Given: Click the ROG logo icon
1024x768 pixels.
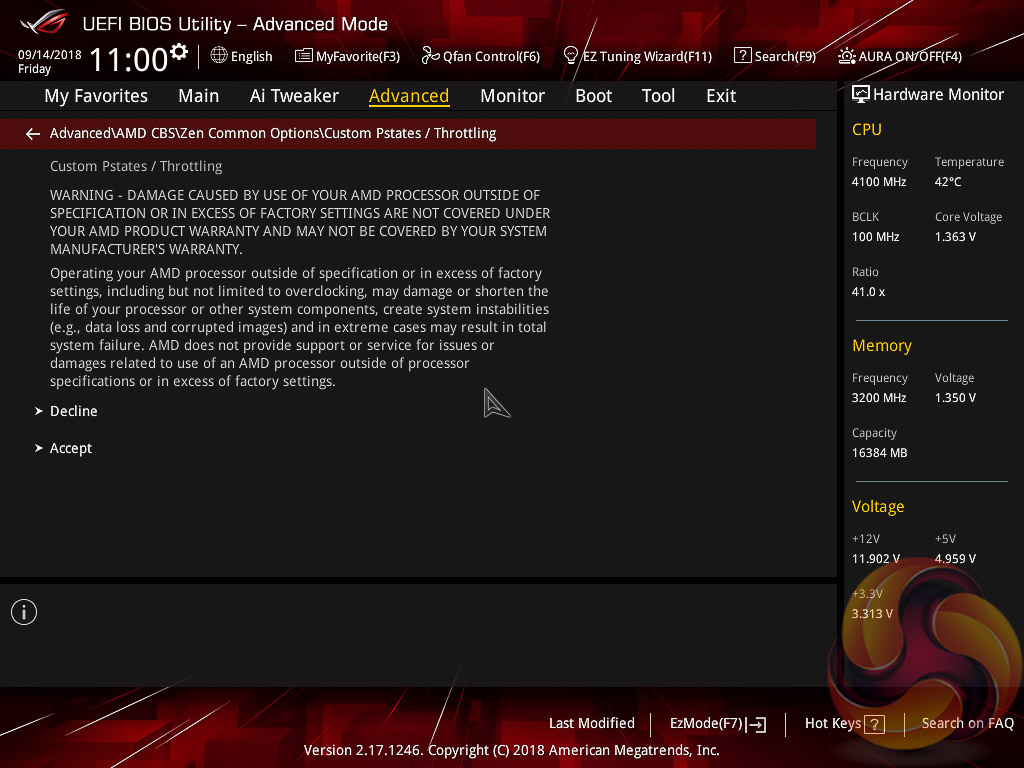Looking at the screenshot, I should point(43,22).
